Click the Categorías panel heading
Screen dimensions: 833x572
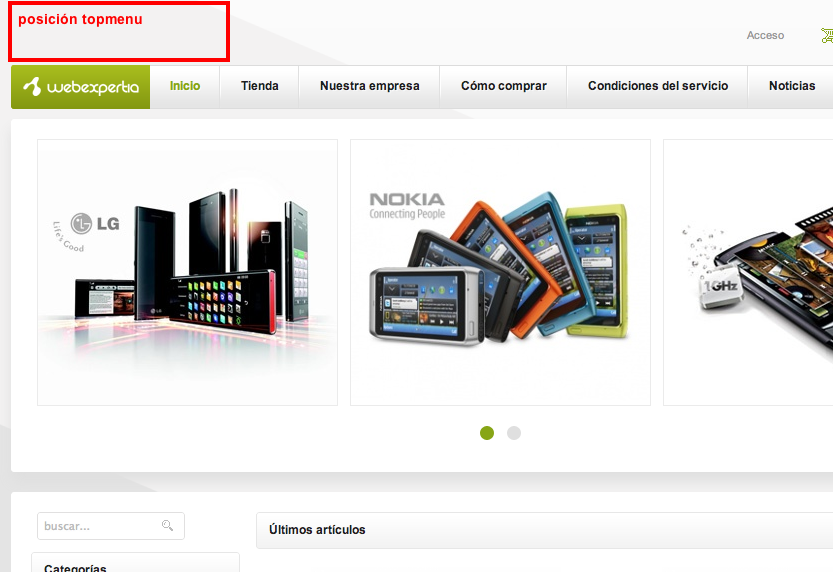coord(75,568)
